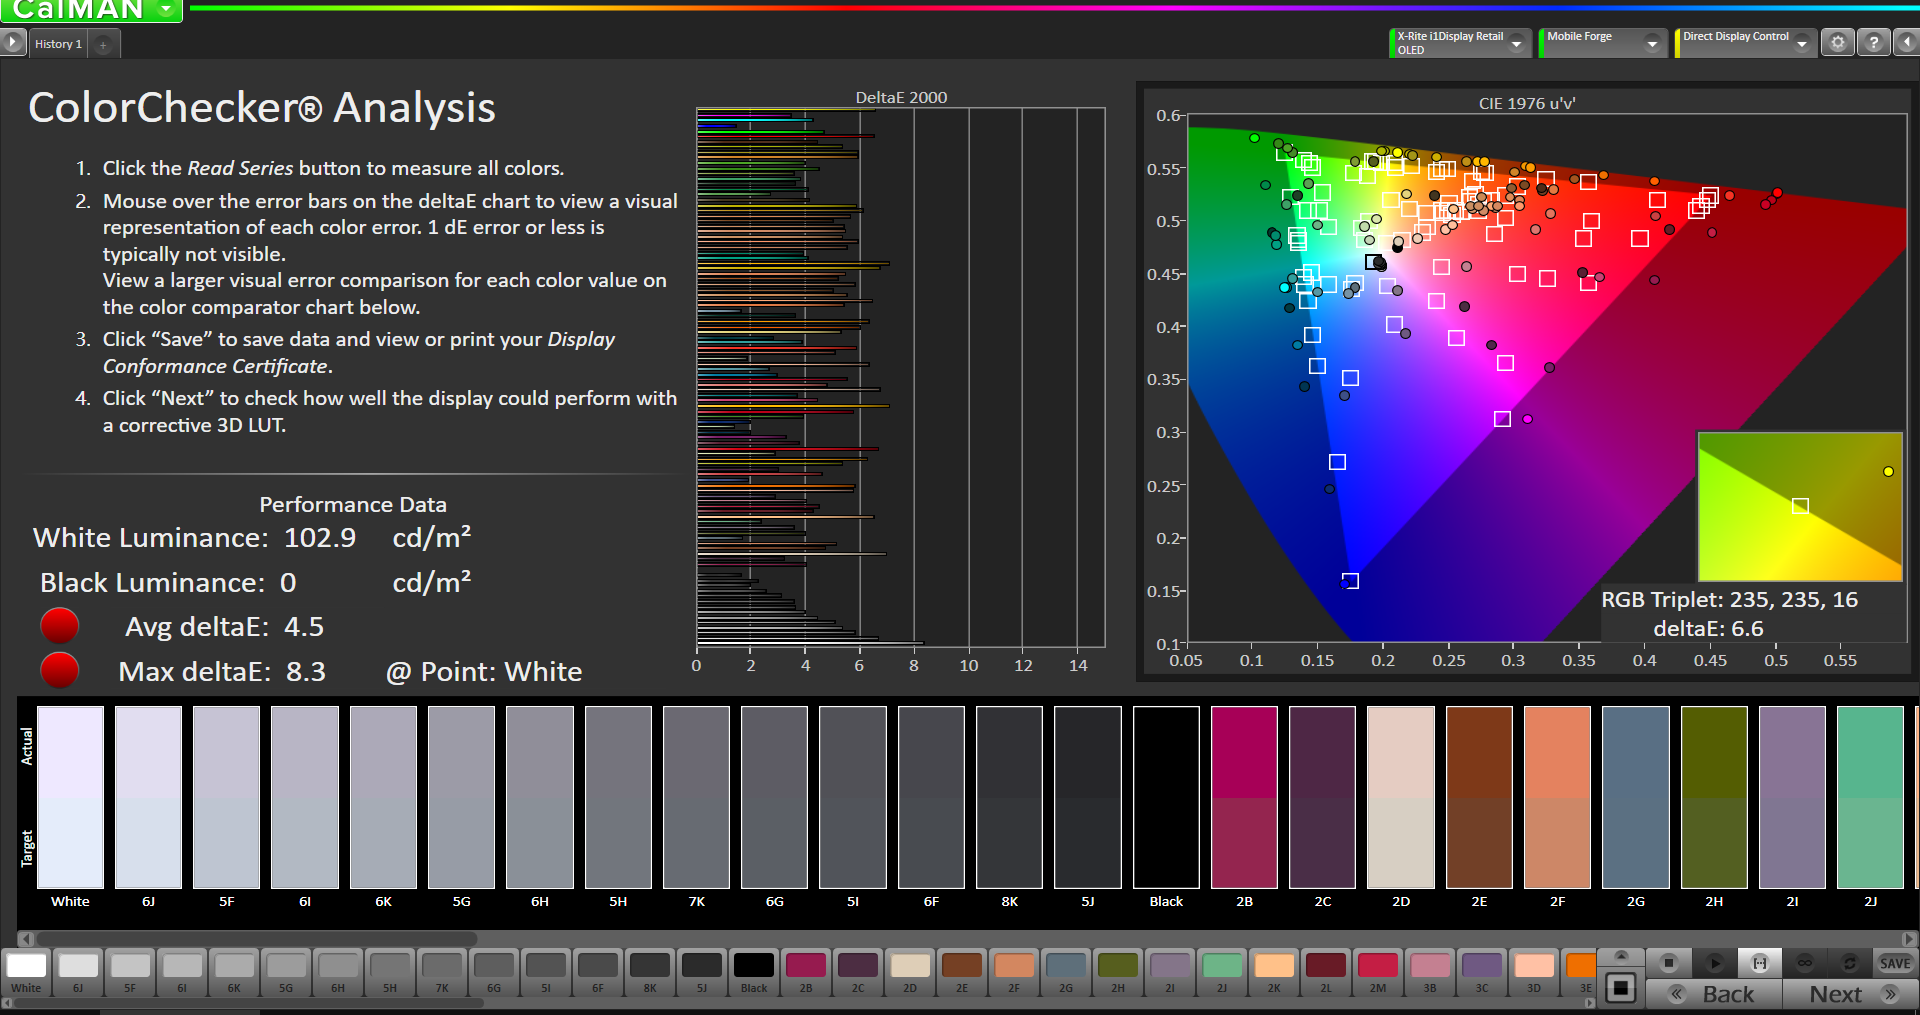
Task: Click the Stop measurement button
Action: click(1668, 963)
